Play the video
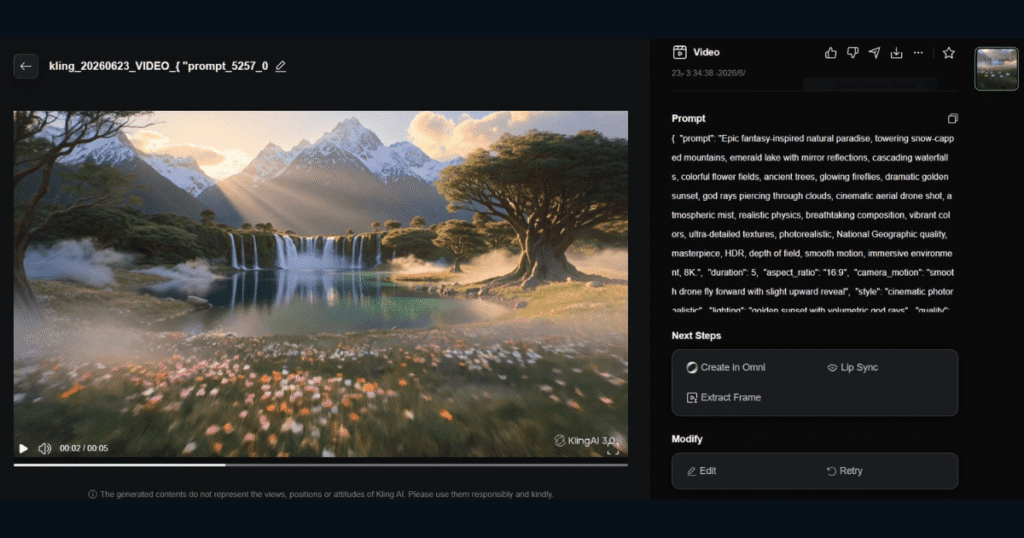This screenshot has height=538, width=1024. [24, 449]
